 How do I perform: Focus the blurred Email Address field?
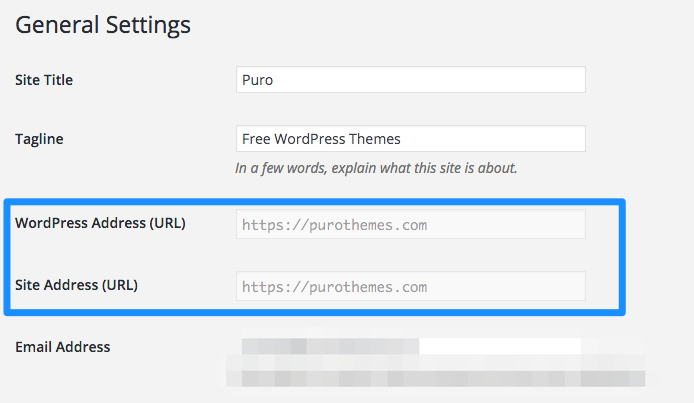(x=410, y=347)
